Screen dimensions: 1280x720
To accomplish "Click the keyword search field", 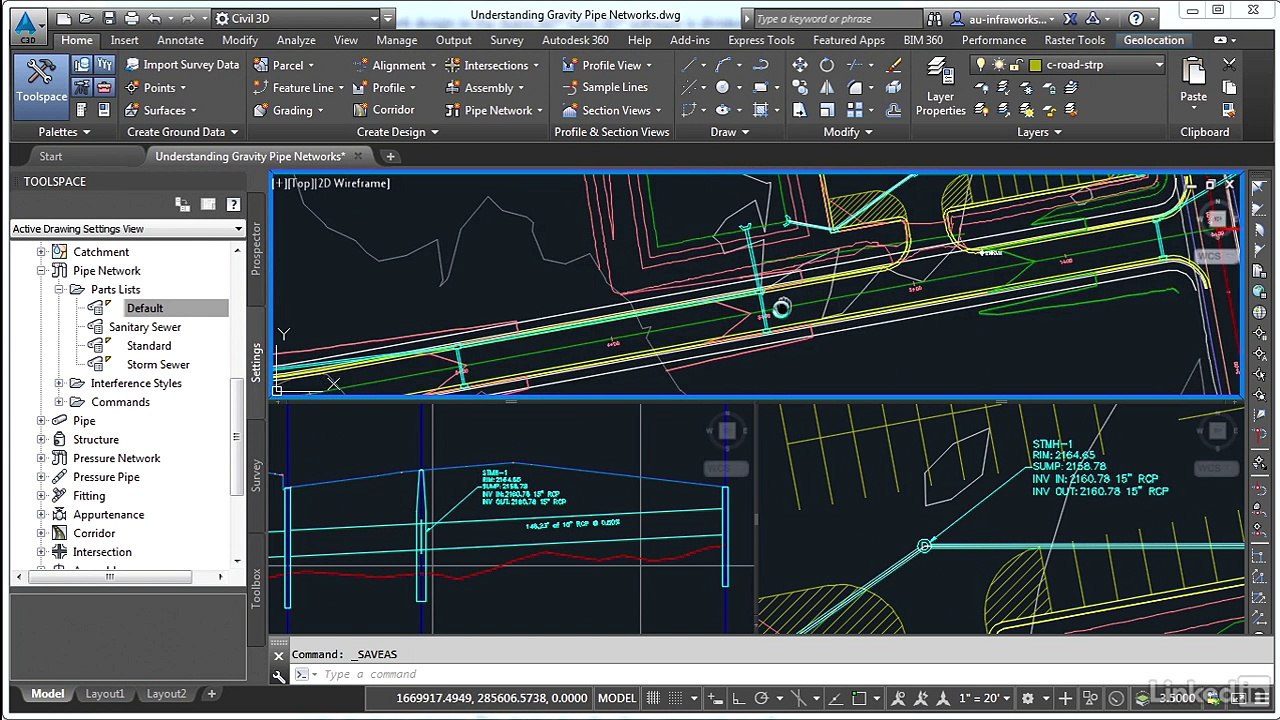I will click(836, 19).
